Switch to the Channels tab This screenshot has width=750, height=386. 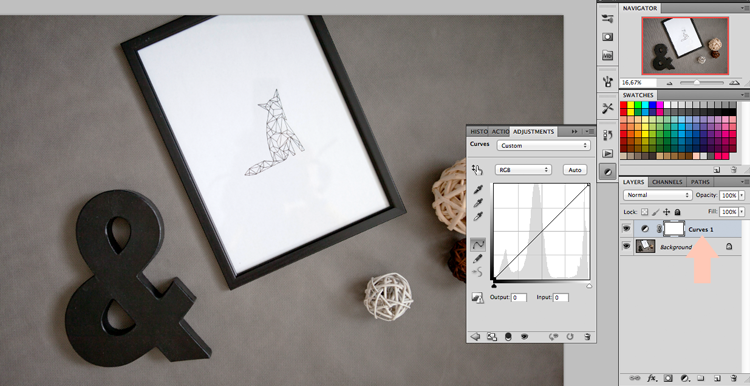click(667, 182)
